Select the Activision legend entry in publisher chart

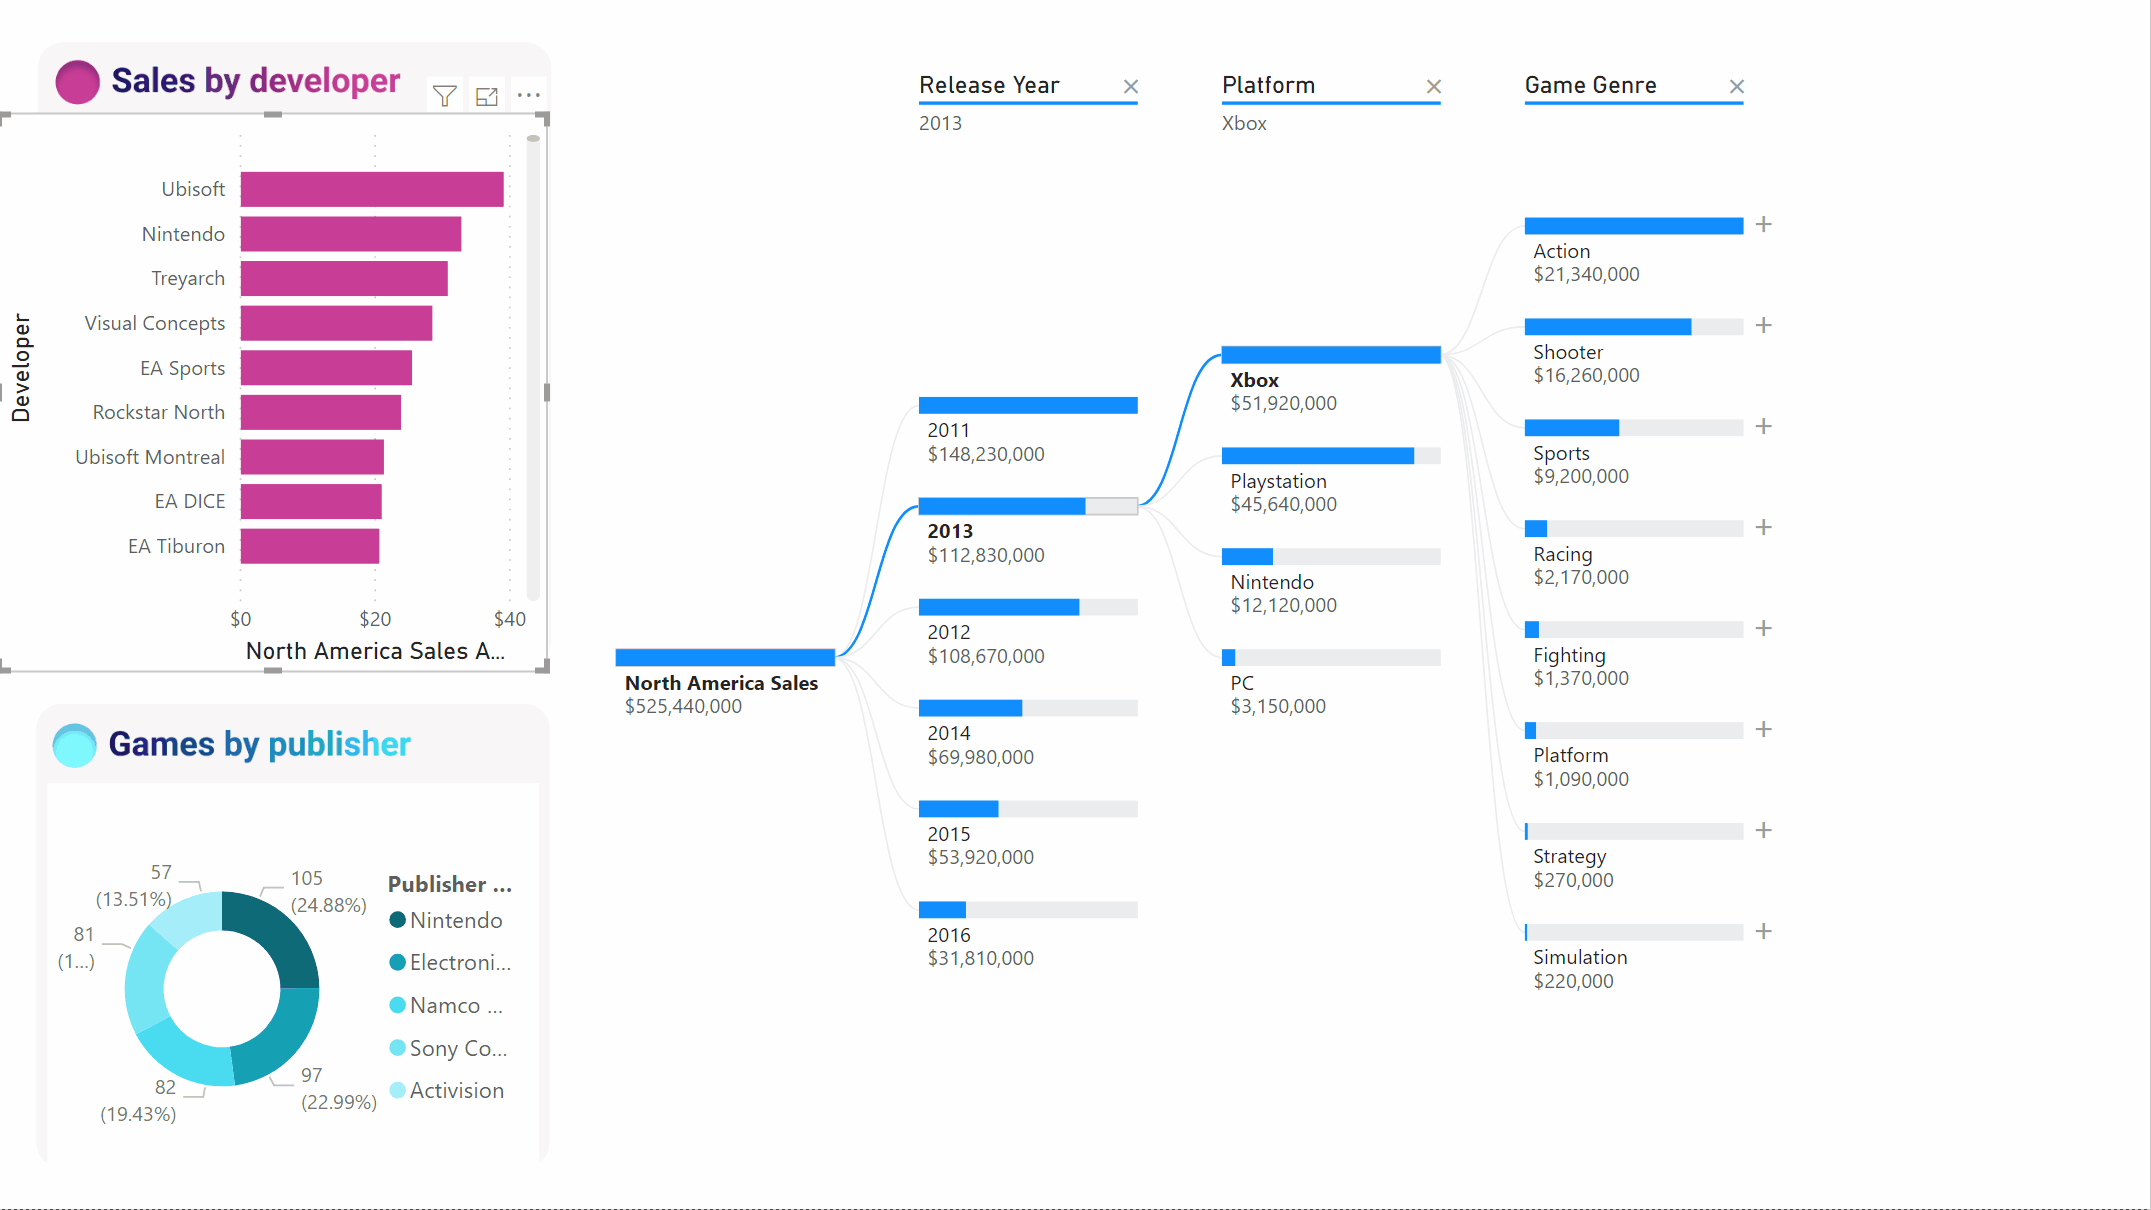point(454,1090)
